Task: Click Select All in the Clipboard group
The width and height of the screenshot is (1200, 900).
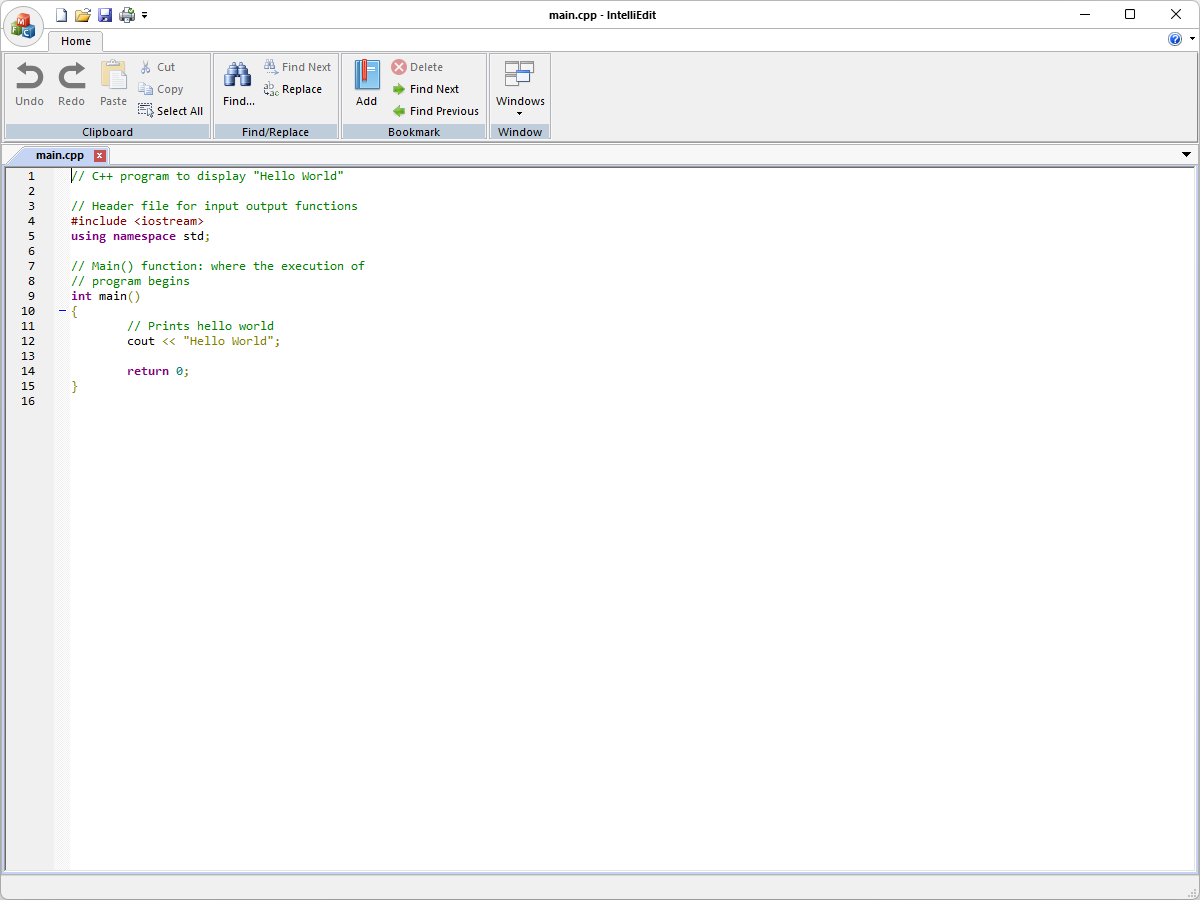Action: pyautogui.click(x=170, y=111)
